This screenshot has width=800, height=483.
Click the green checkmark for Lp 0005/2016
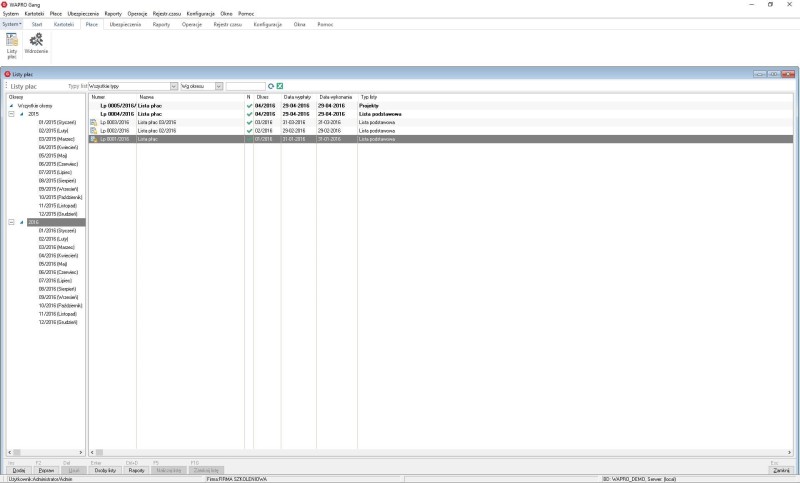tap(249, 105)
